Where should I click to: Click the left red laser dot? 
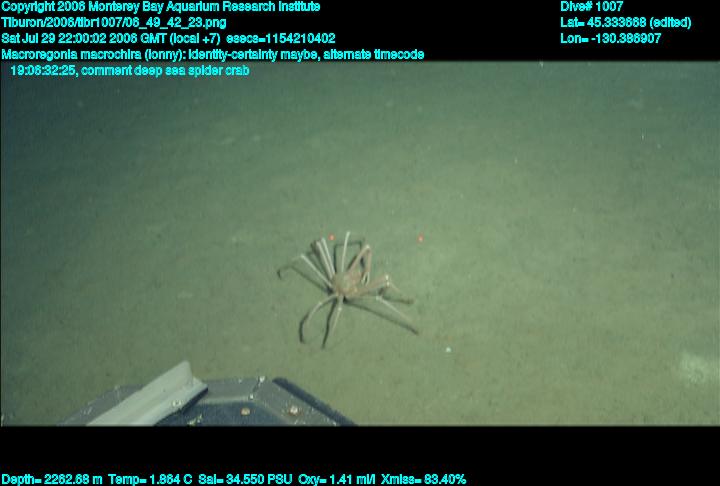click(331, 238)
